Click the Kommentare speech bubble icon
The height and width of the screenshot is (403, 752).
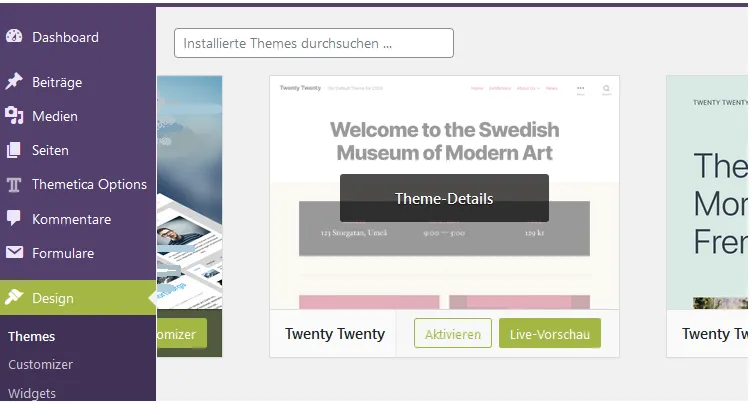point(14,218)
